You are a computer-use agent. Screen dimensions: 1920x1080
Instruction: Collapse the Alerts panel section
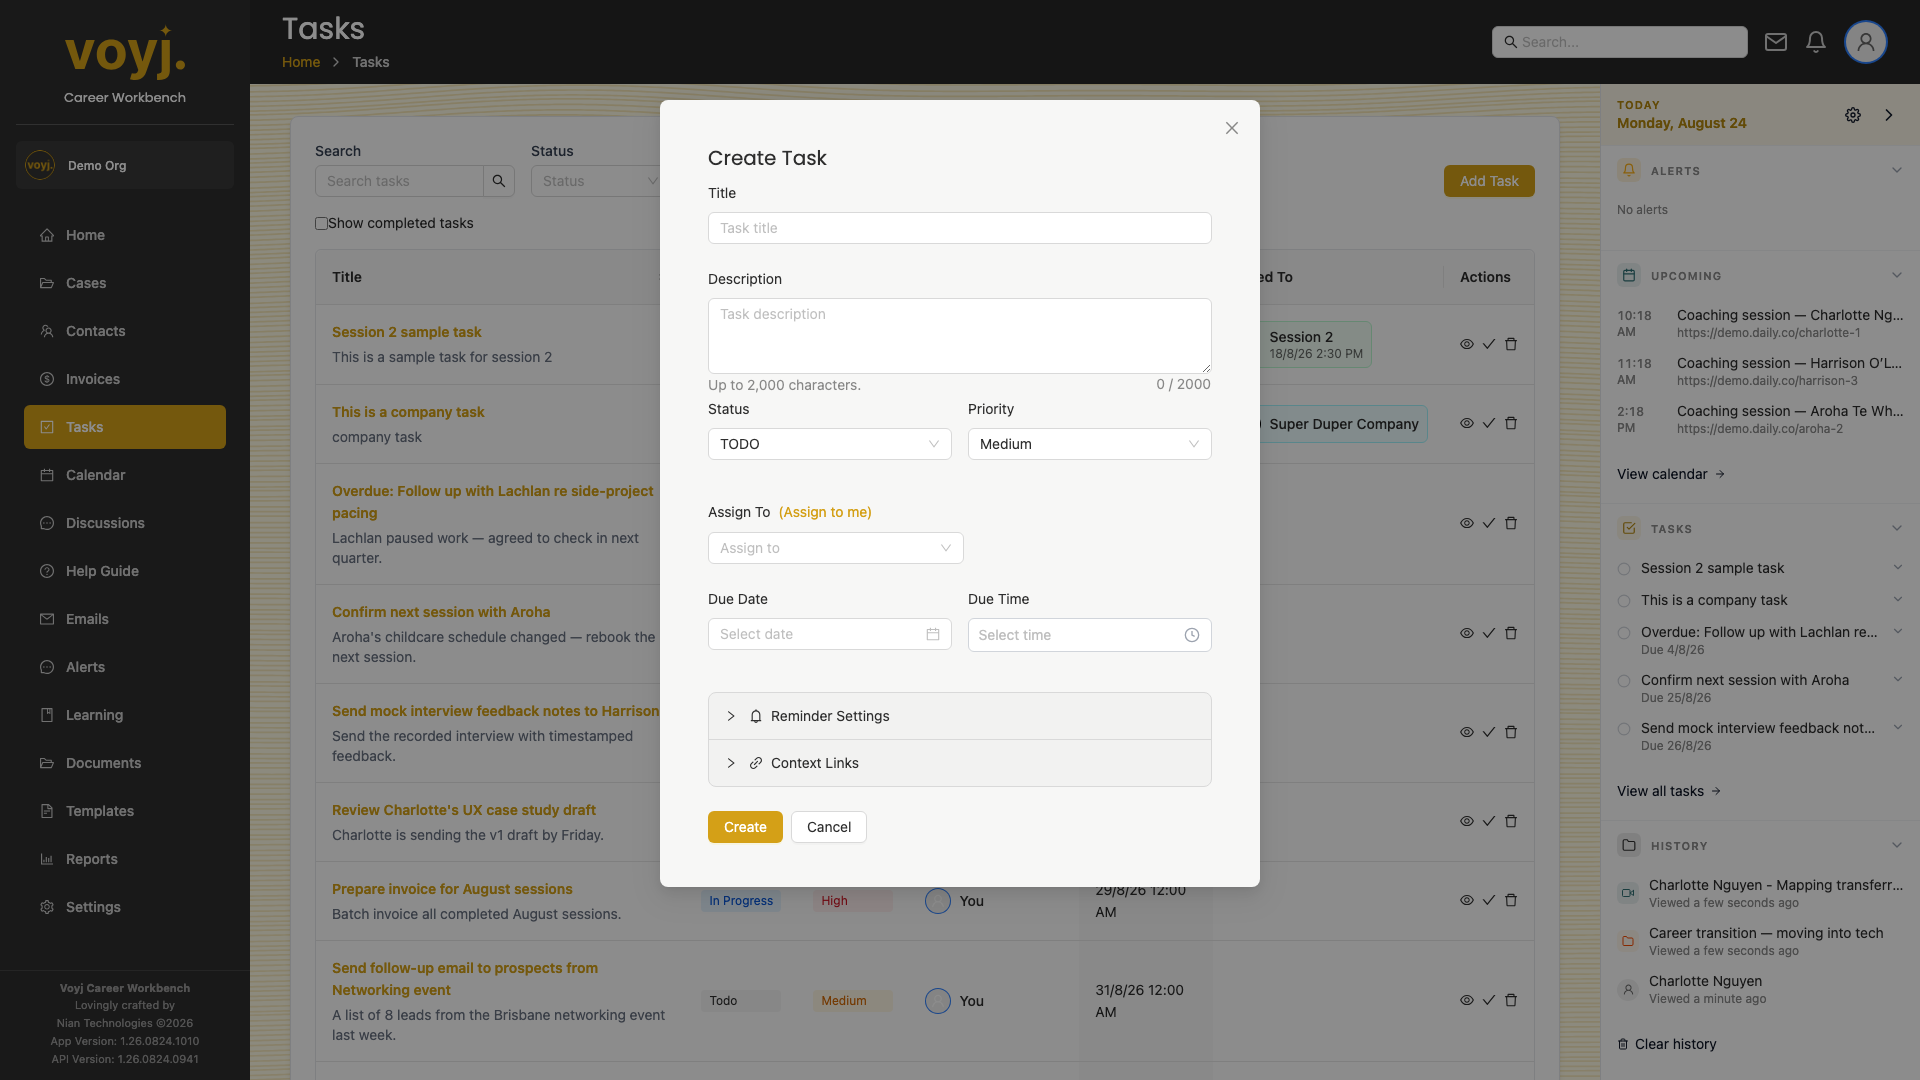point(1897,170)
